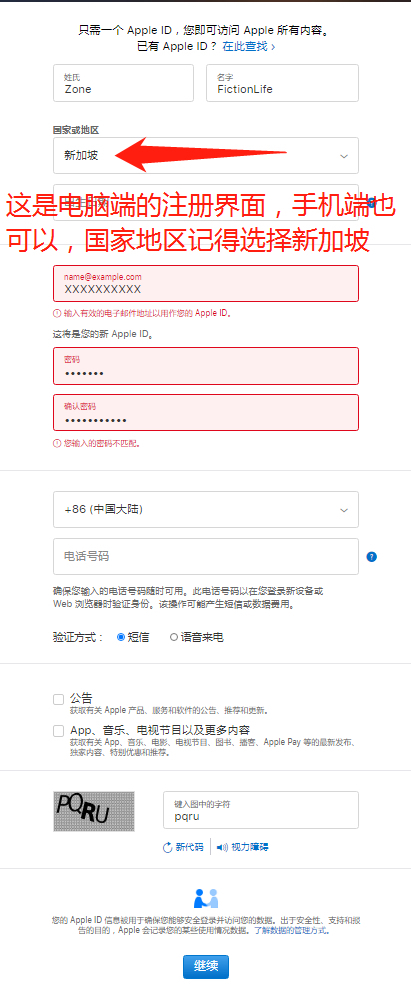Open the 国家或地区 dropdown showing 新加坡
This screenshot has height=991, width=411.
click(x=206, y=155)
